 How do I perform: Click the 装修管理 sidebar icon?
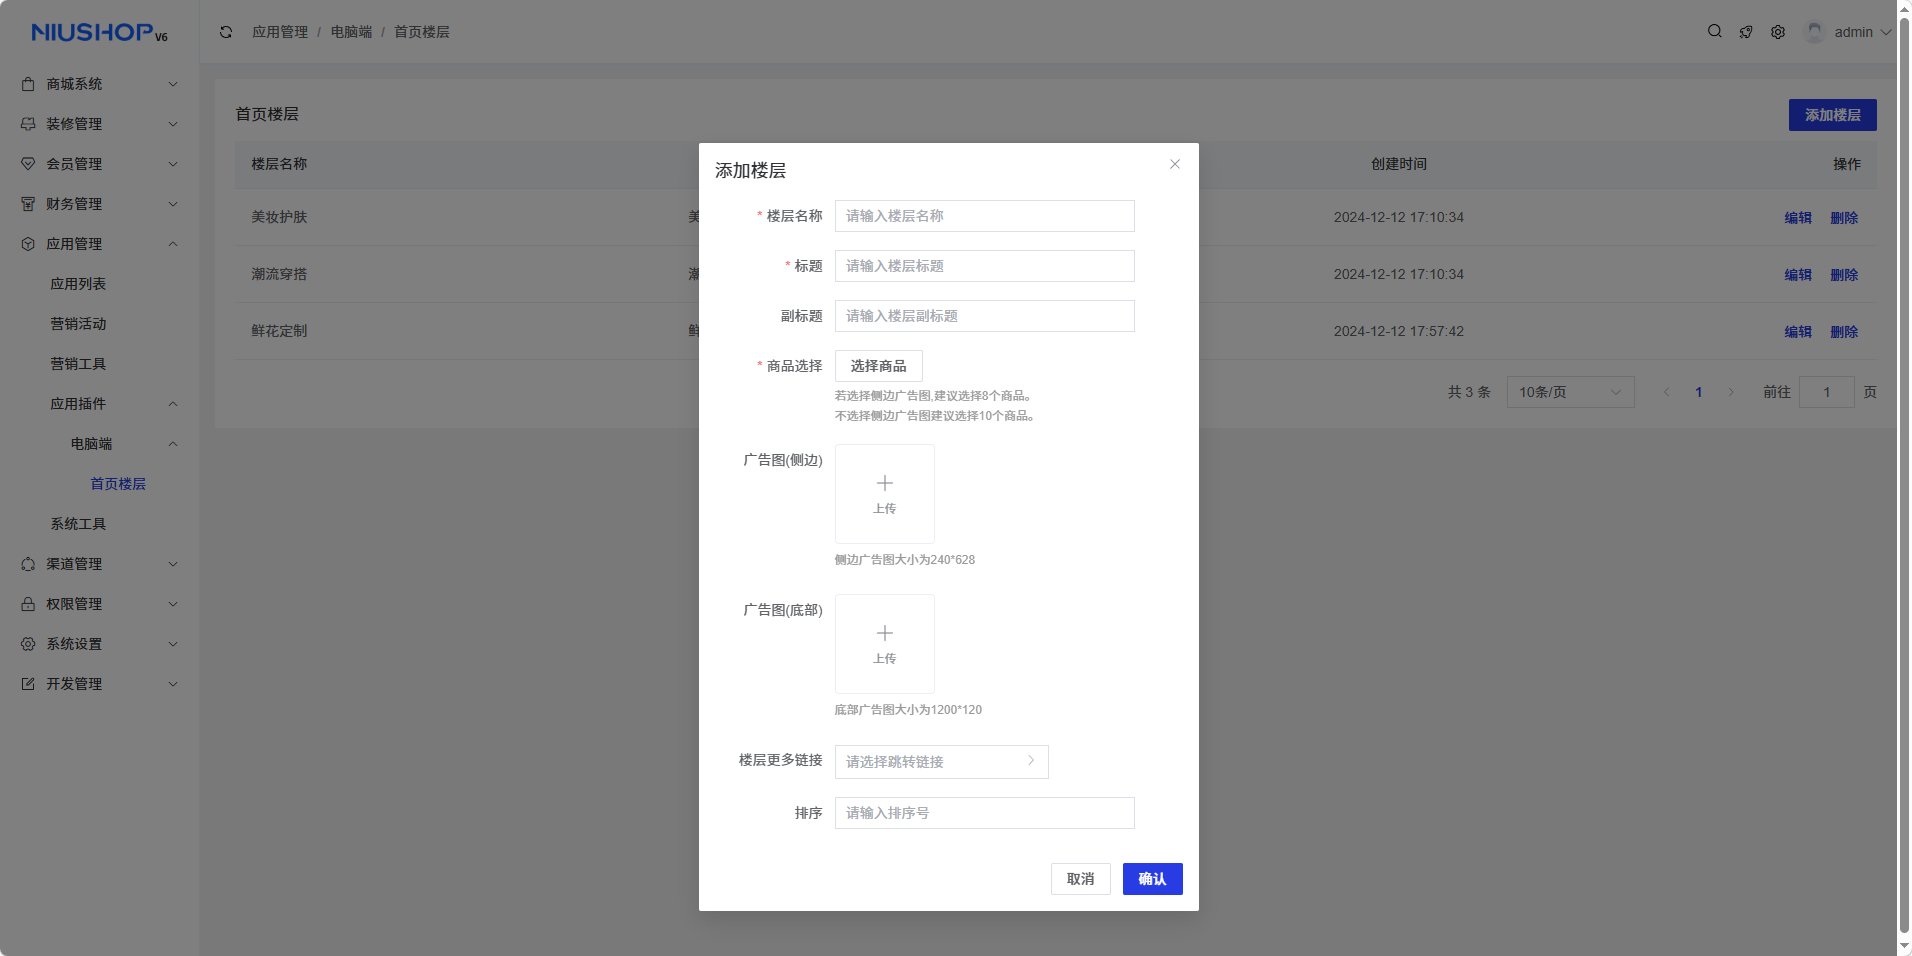click(x=28, y=124)
